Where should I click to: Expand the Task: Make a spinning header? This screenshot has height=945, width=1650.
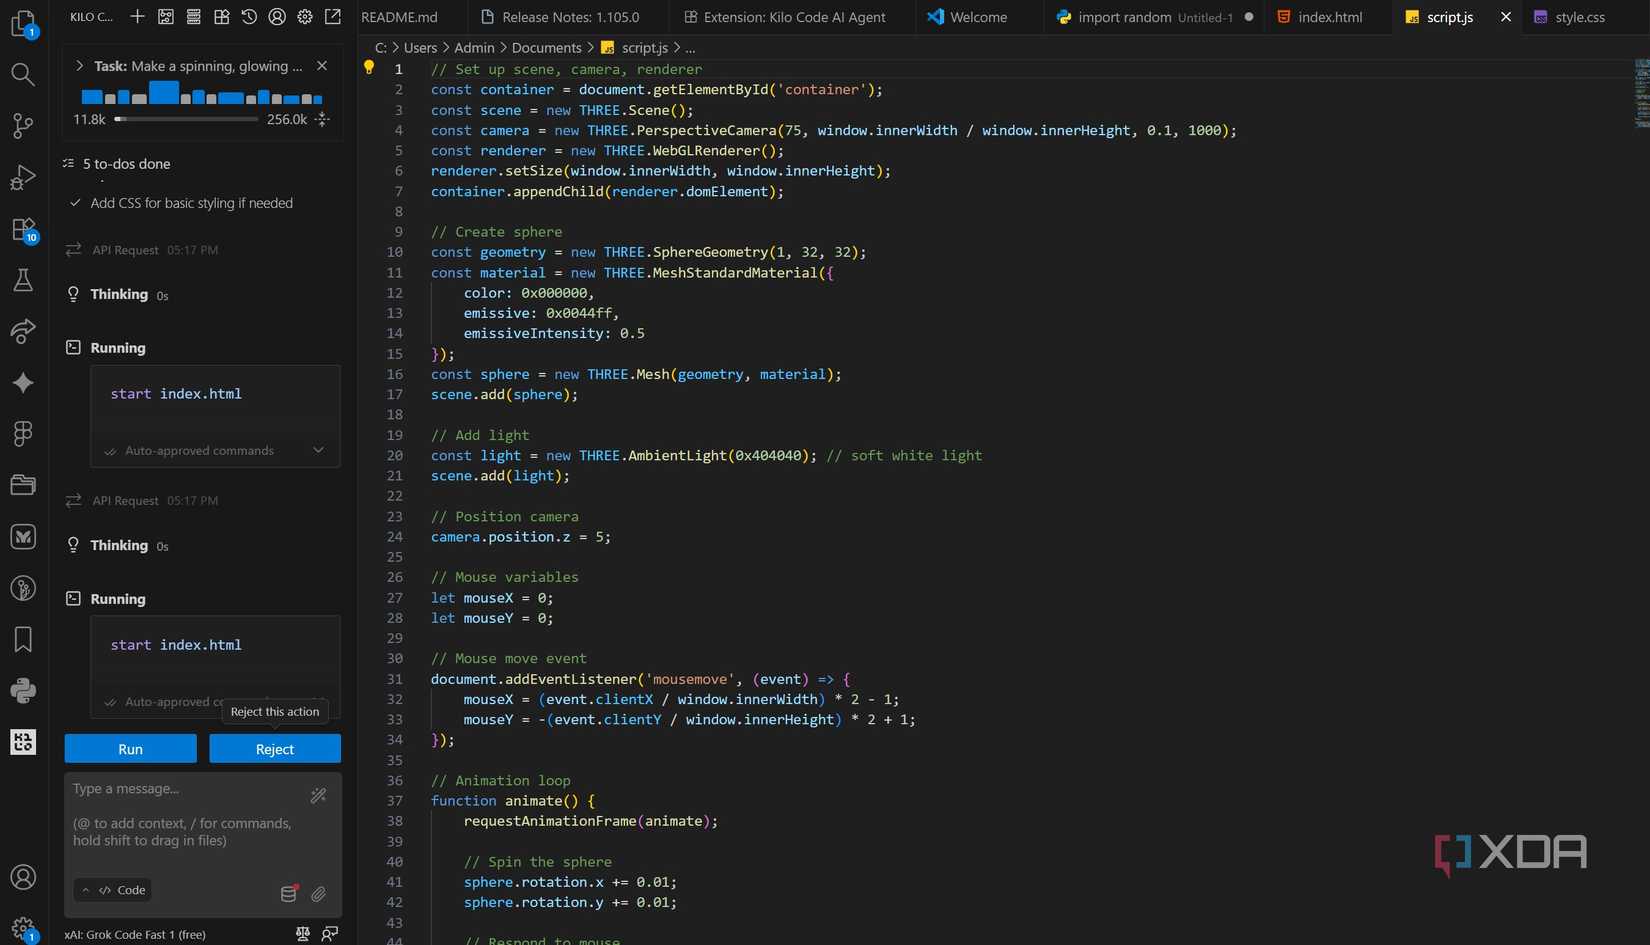(78, 66)
